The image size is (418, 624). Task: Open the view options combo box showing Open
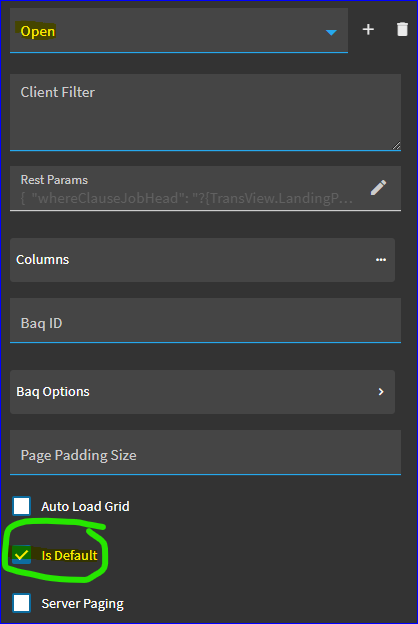(x=179, y=31)
